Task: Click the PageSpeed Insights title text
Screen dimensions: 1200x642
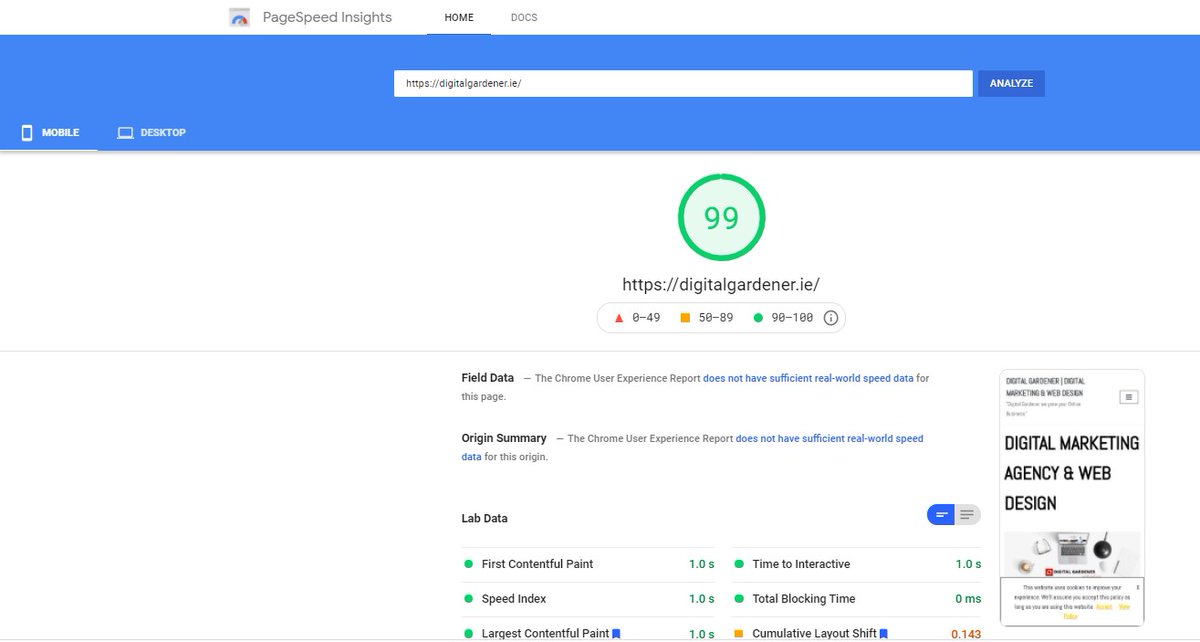Action: [x=327, y=17]
